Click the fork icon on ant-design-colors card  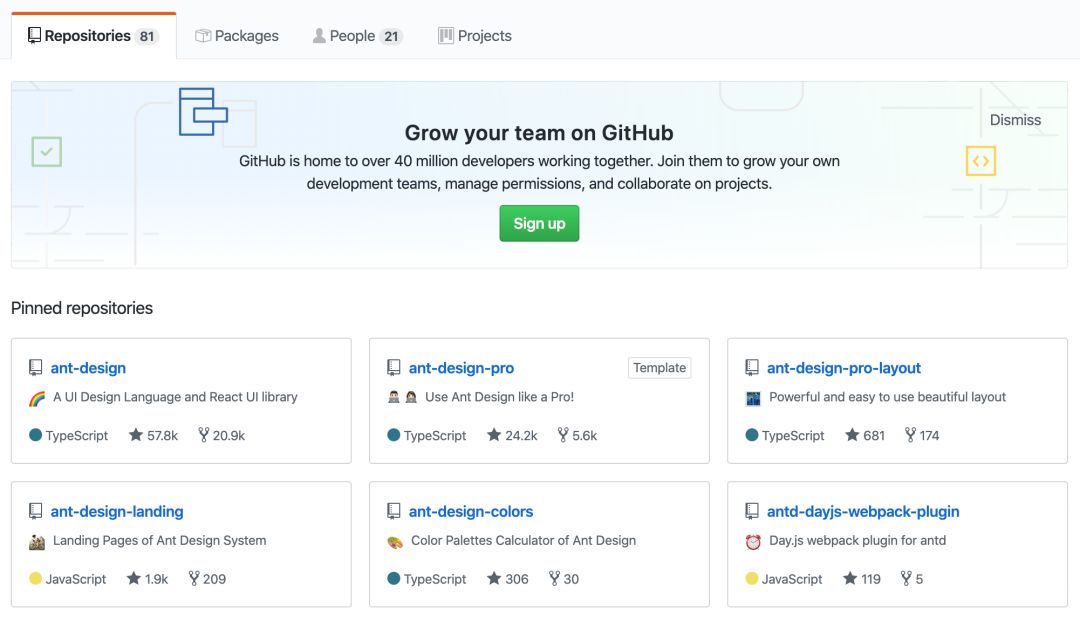tap(554, 578)
